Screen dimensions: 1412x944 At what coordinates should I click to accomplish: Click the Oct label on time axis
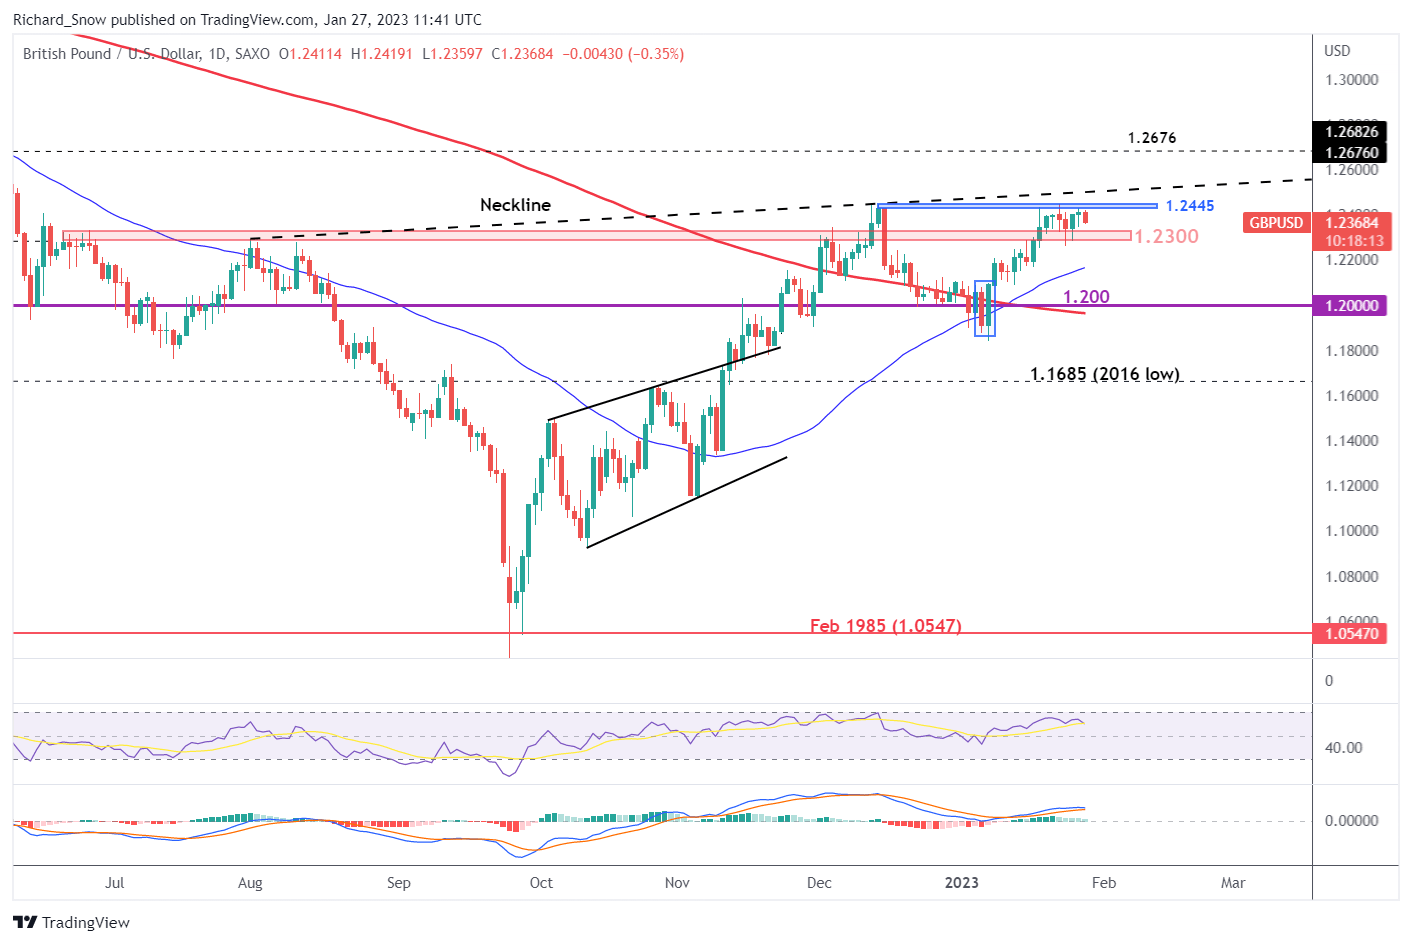point(541,883)
